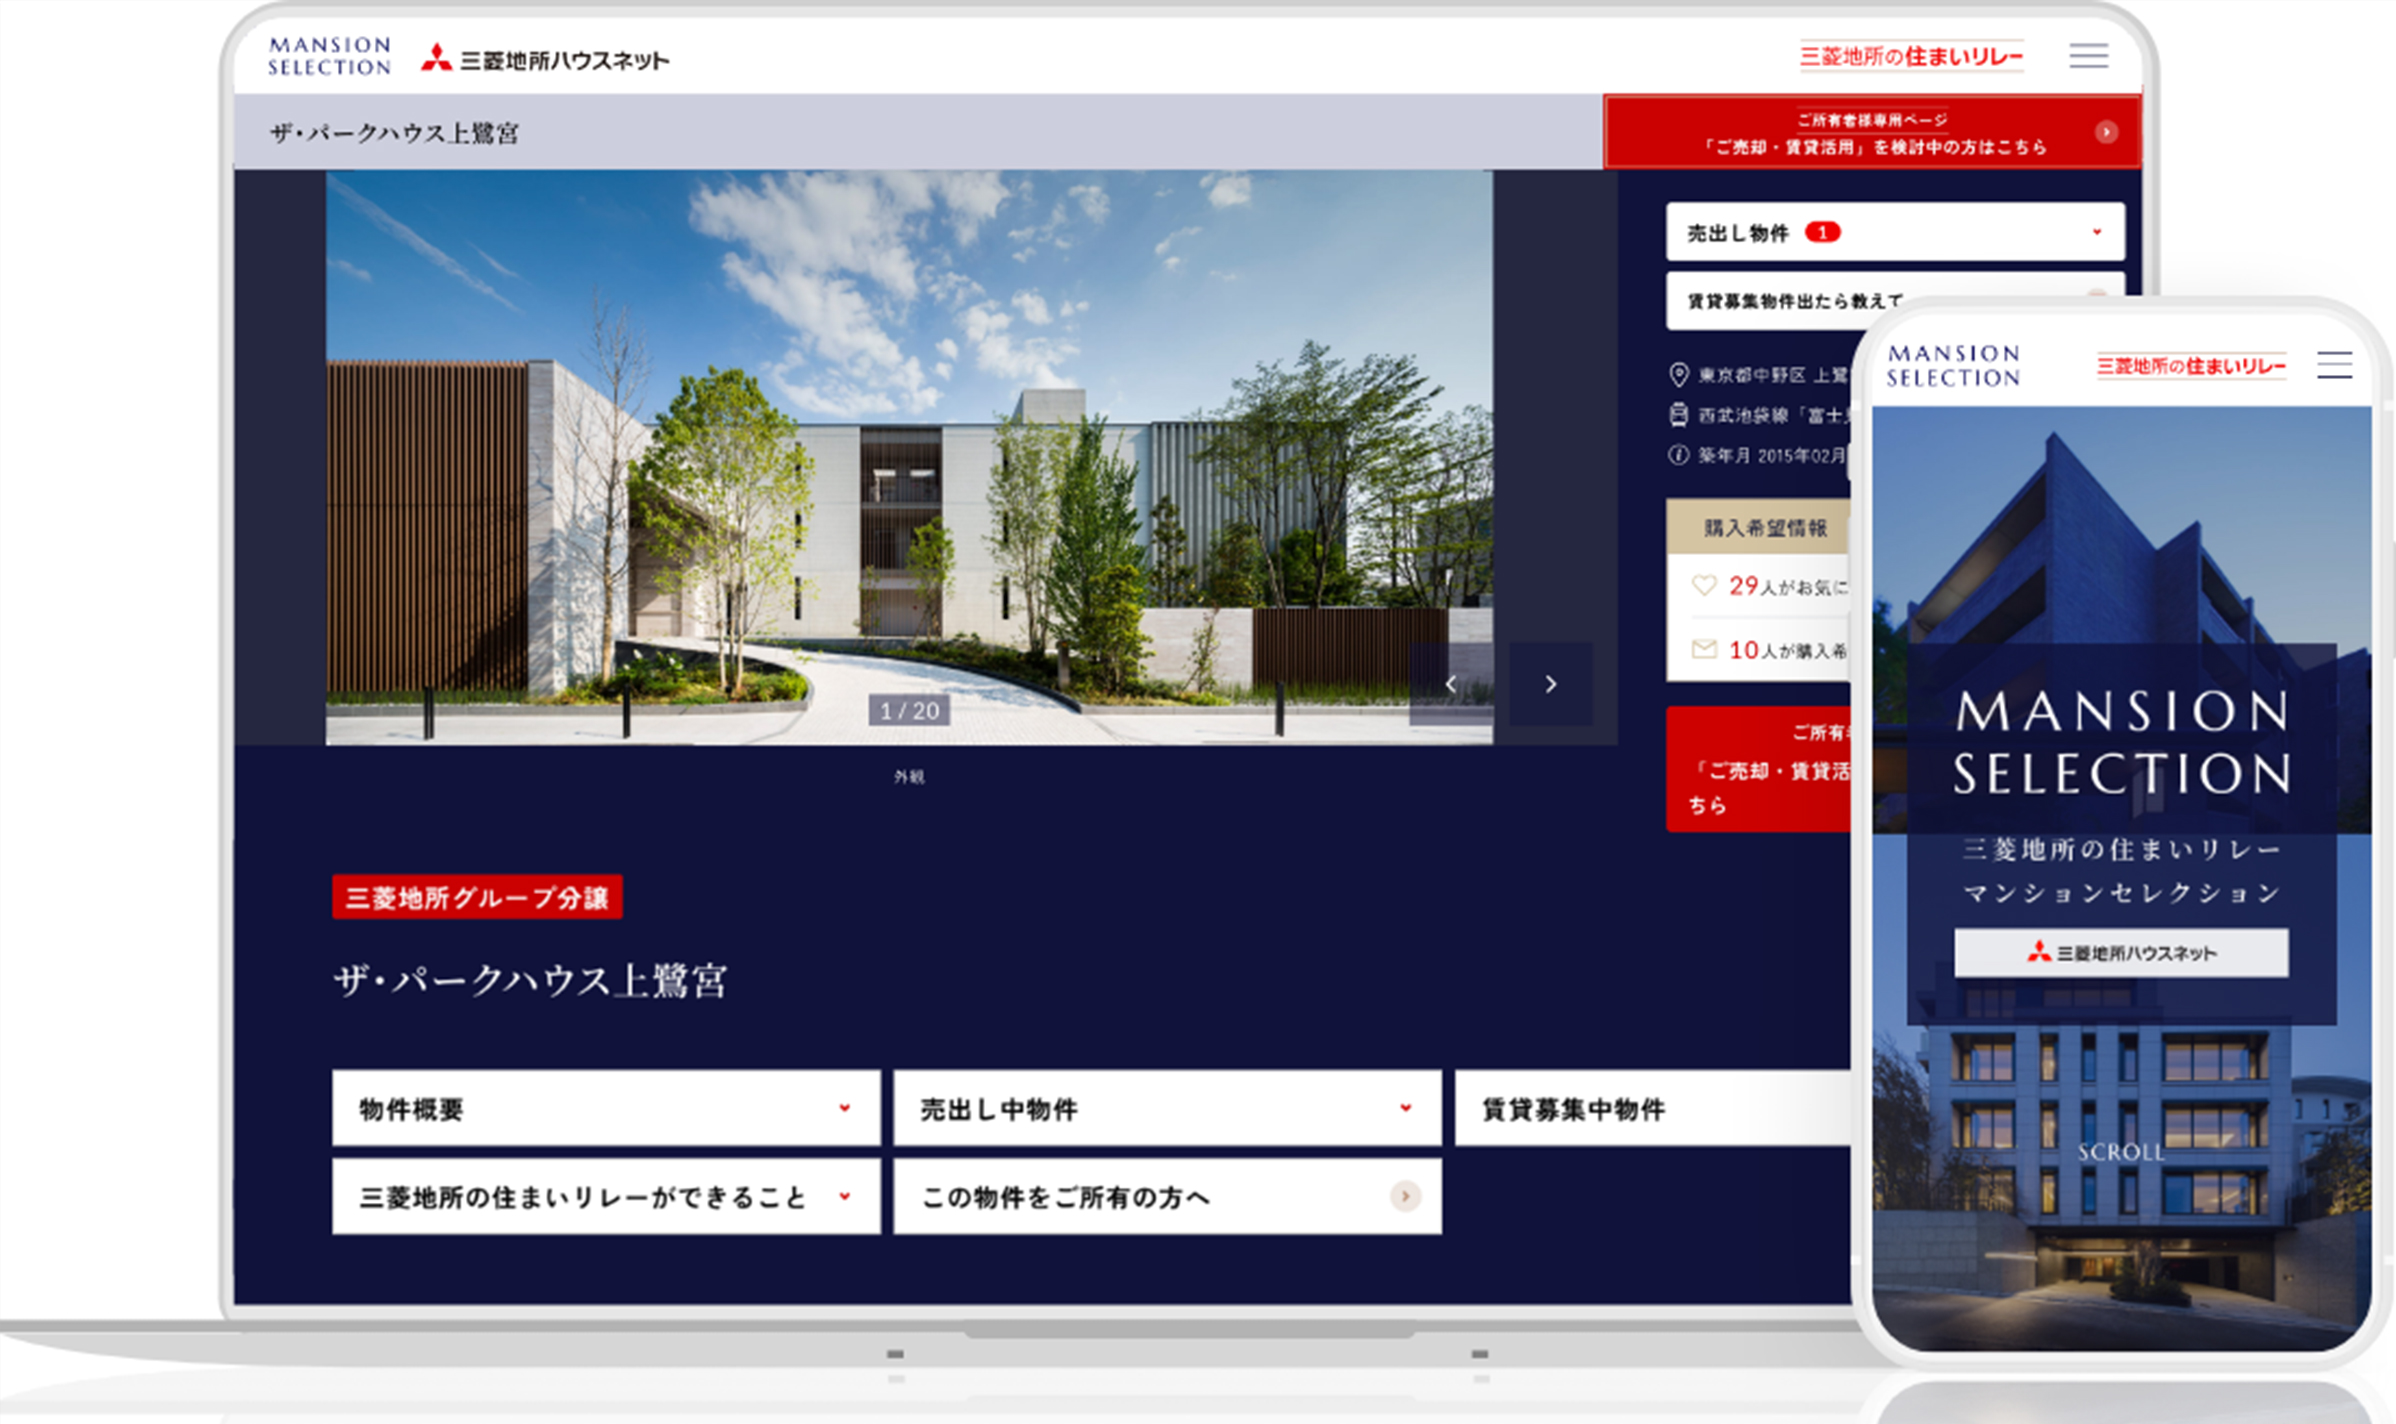The width and height of the screenshot is (2396, 1424).
Task: Open the mobile hamburger menu icon
Action: click(2334, 365)
